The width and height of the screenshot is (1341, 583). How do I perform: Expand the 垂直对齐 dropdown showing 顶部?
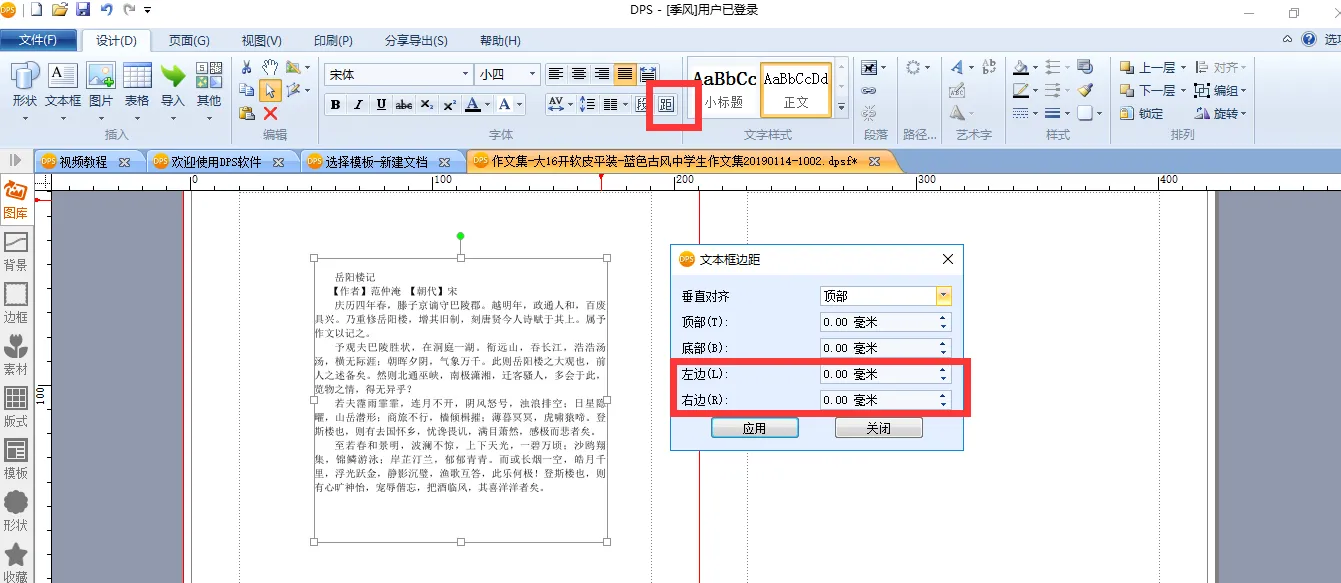tap(943, 296)
